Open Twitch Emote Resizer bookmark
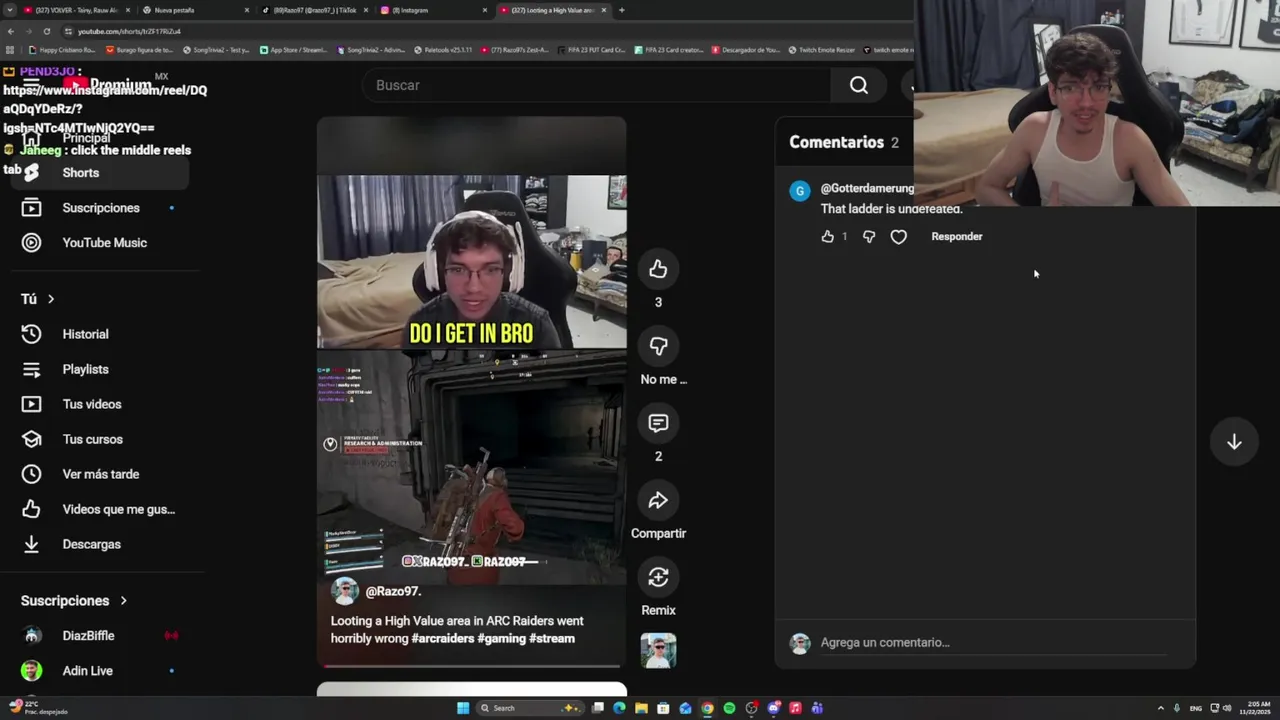This screenshot has height=720, width=1280. (821, 50)
